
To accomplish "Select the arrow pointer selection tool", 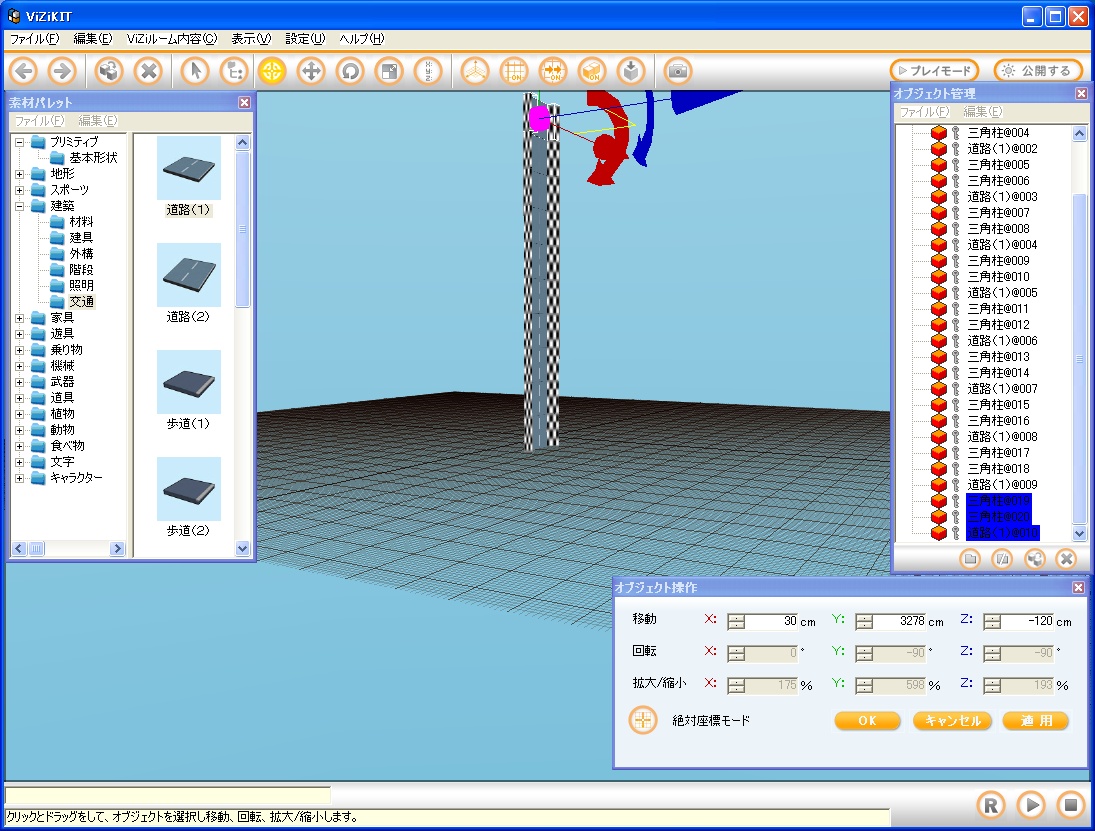I will click(195, 71).
